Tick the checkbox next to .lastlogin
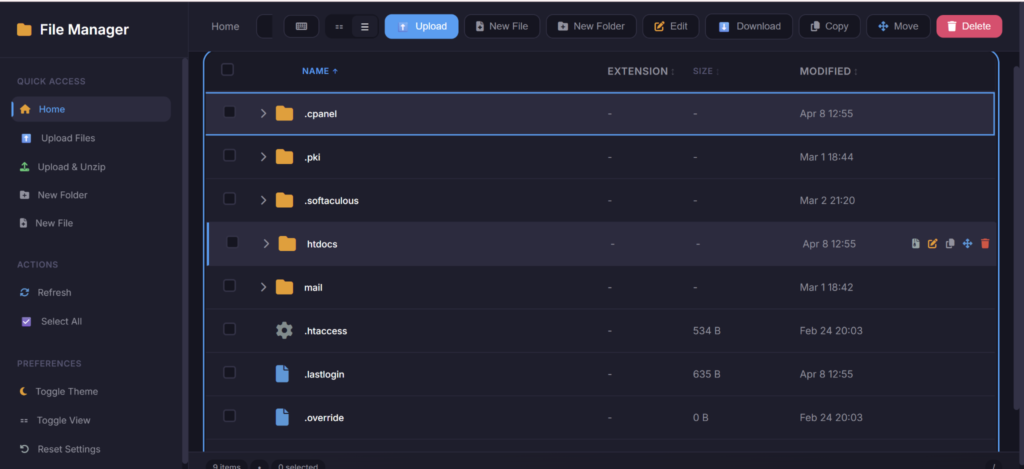The width and height of the screenshot is (1024, 469). pos(229,372)
